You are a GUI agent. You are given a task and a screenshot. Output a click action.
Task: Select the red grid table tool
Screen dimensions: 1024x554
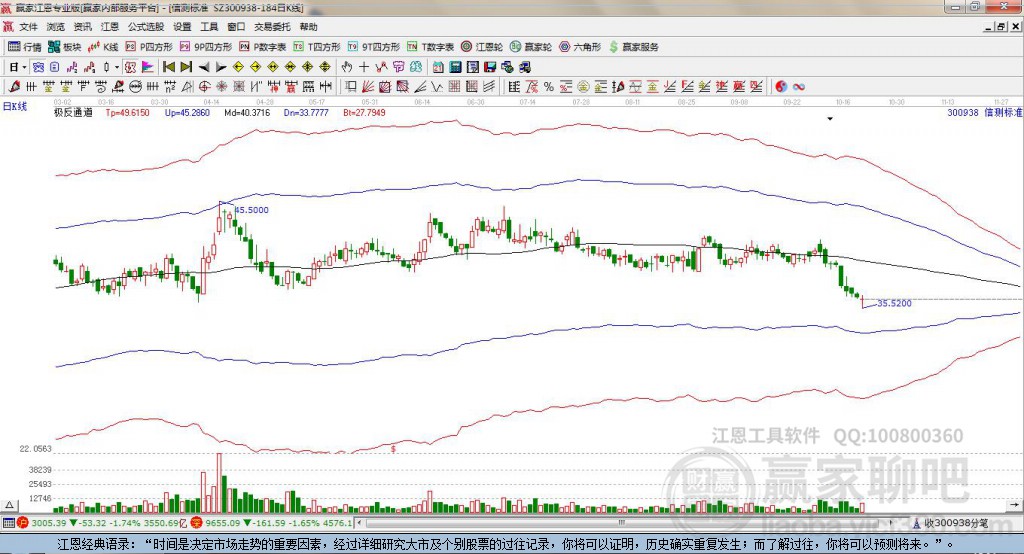click(x=454, y=86)
